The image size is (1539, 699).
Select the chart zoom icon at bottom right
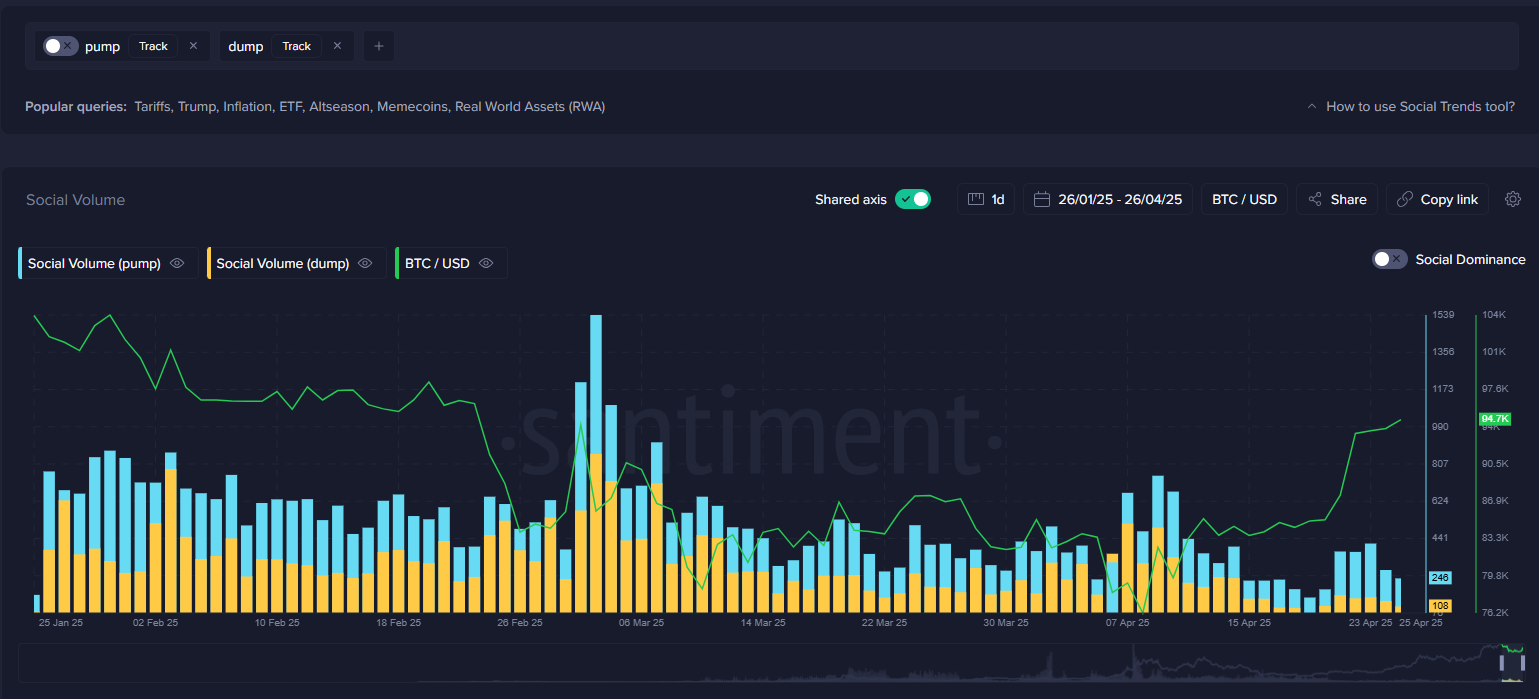[x=1511, y=661]
